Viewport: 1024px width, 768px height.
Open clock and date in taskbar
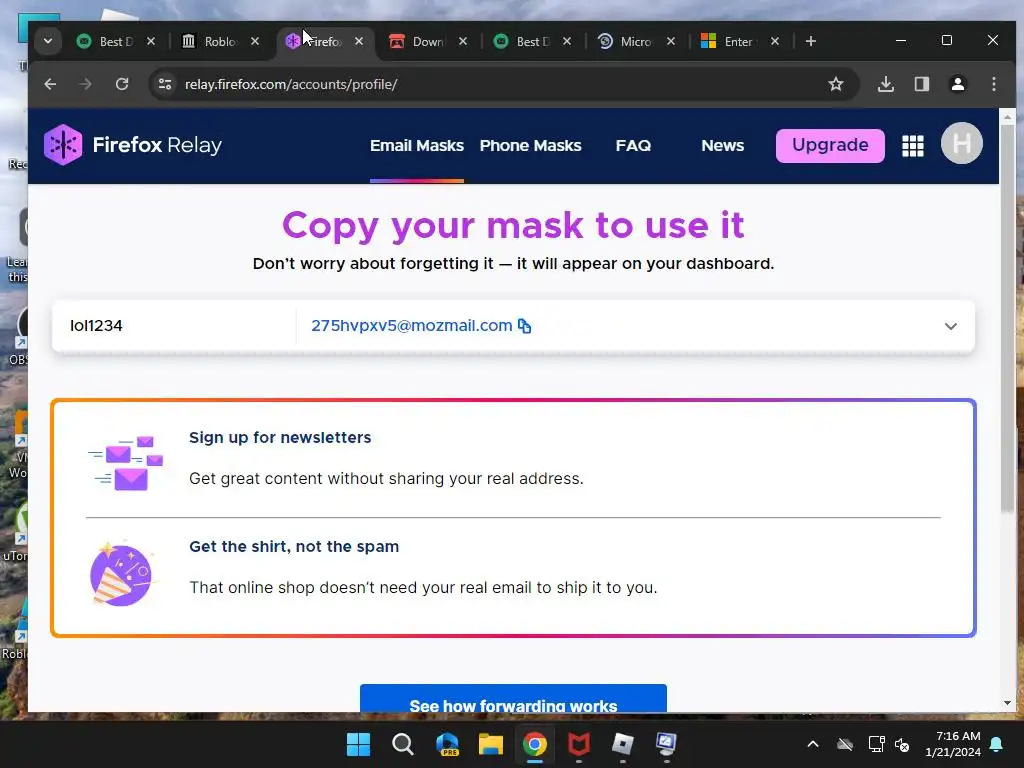tap(953, 744)
